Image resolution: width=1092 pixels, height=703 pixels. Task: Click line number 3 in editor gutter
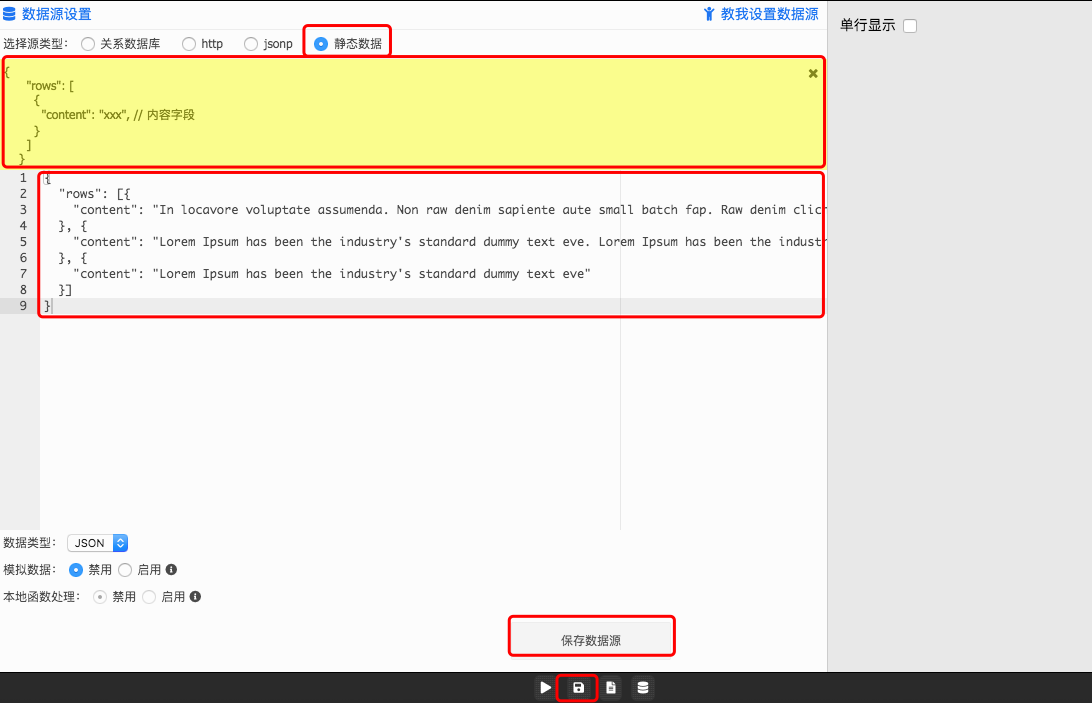[x=22, y=210]
